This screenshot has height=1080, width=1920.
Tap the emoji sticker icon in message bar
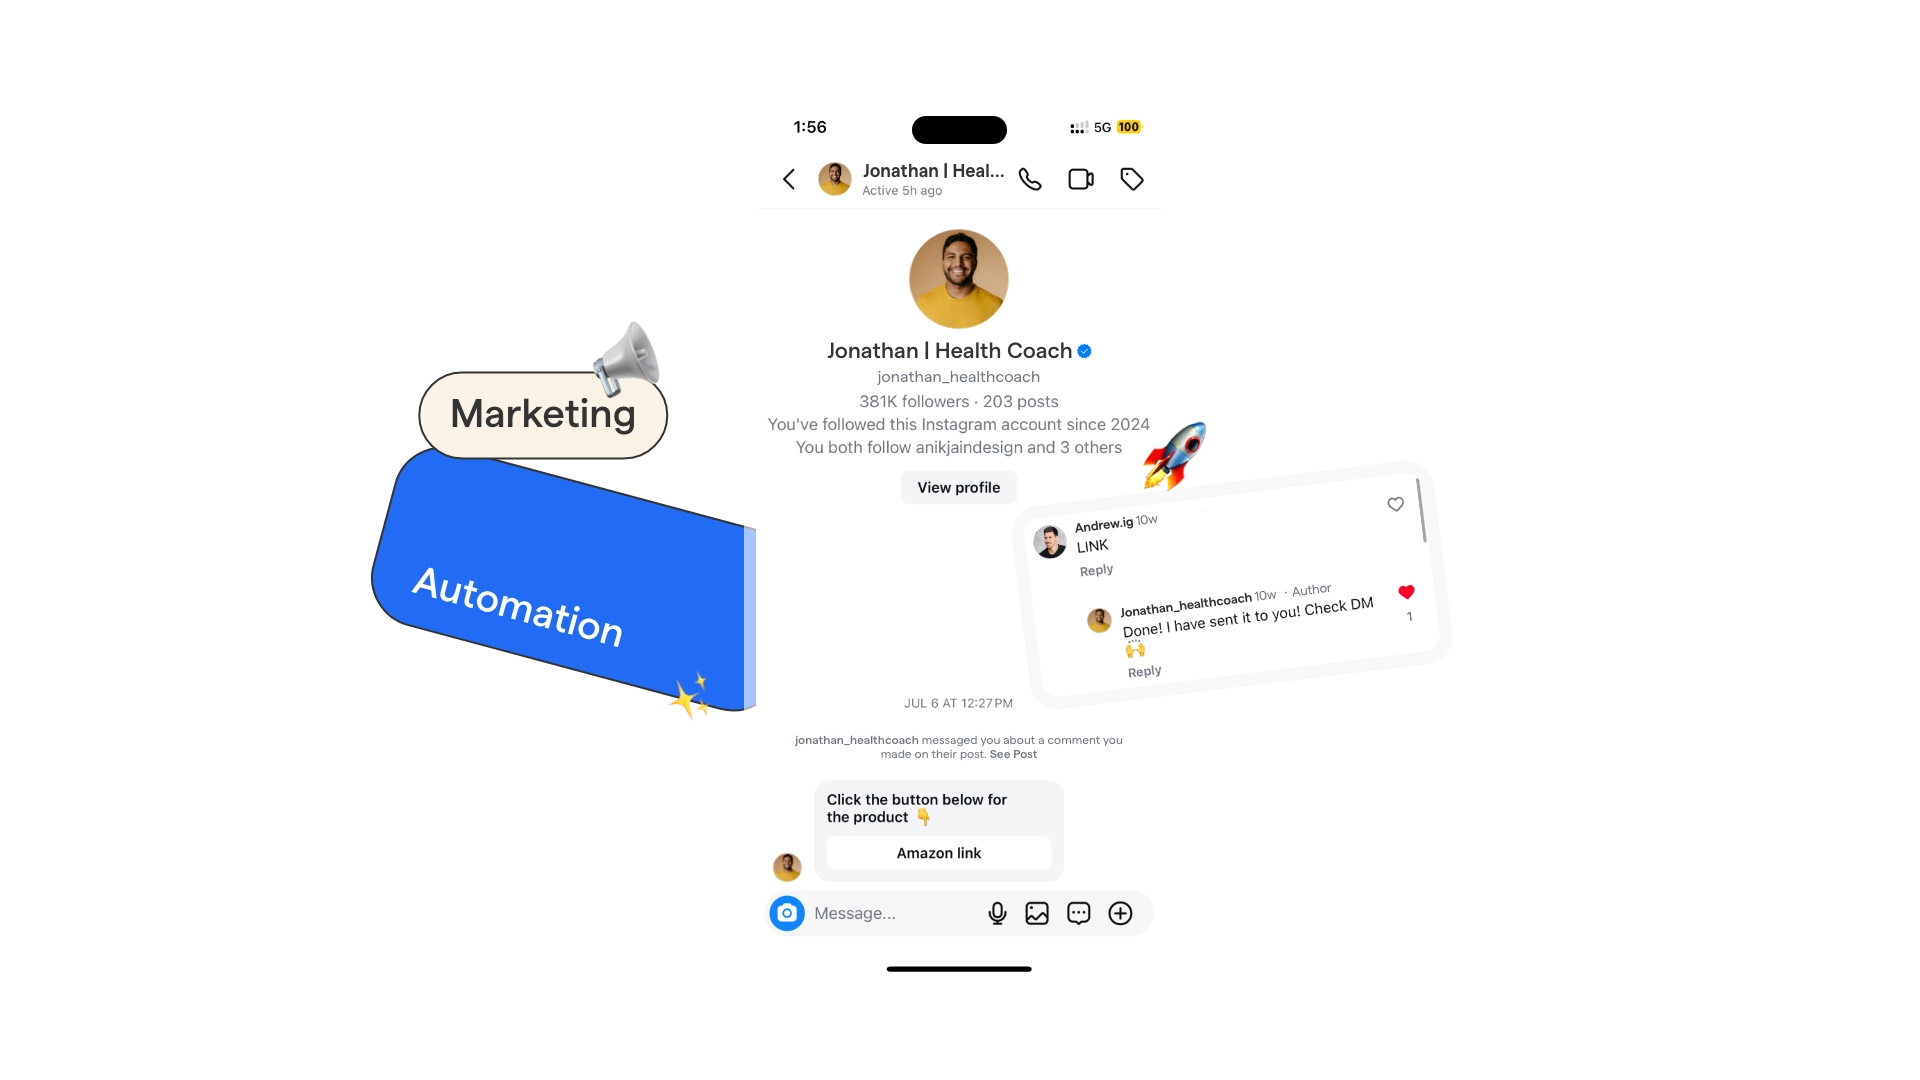[1080, 913]
